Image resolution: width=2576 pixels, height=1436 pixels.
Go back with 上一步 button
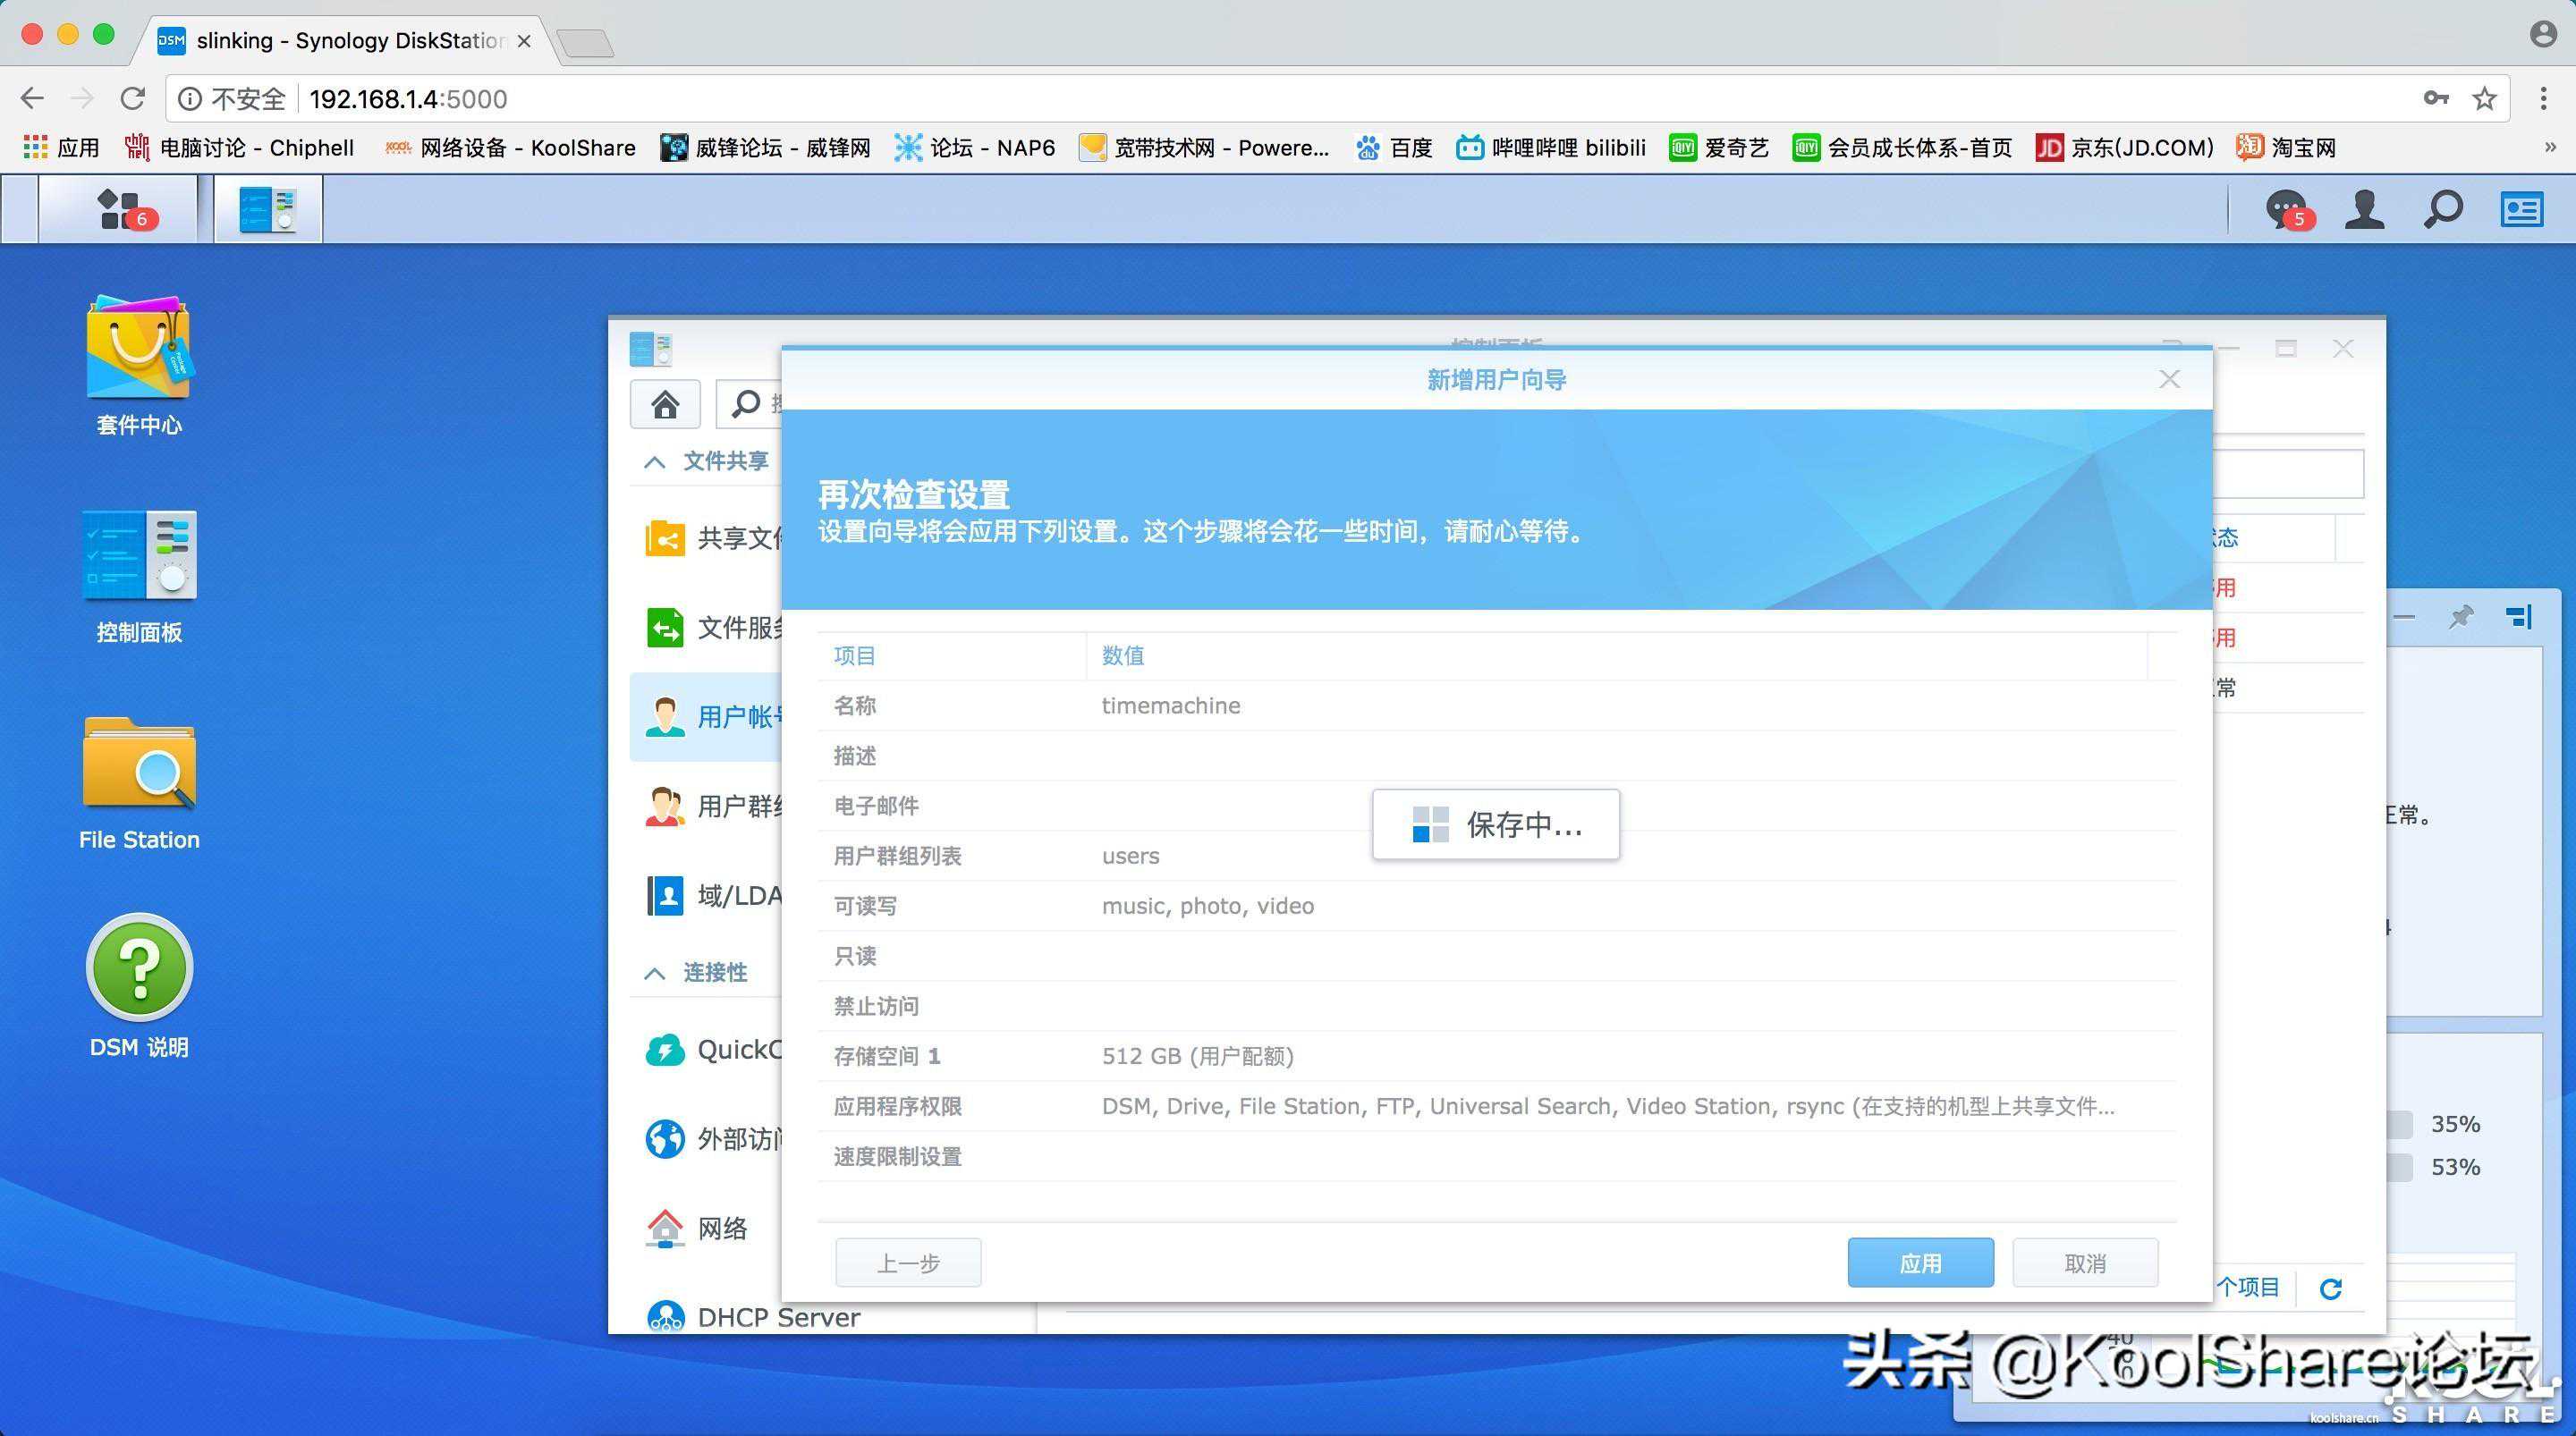[907, 1263]
